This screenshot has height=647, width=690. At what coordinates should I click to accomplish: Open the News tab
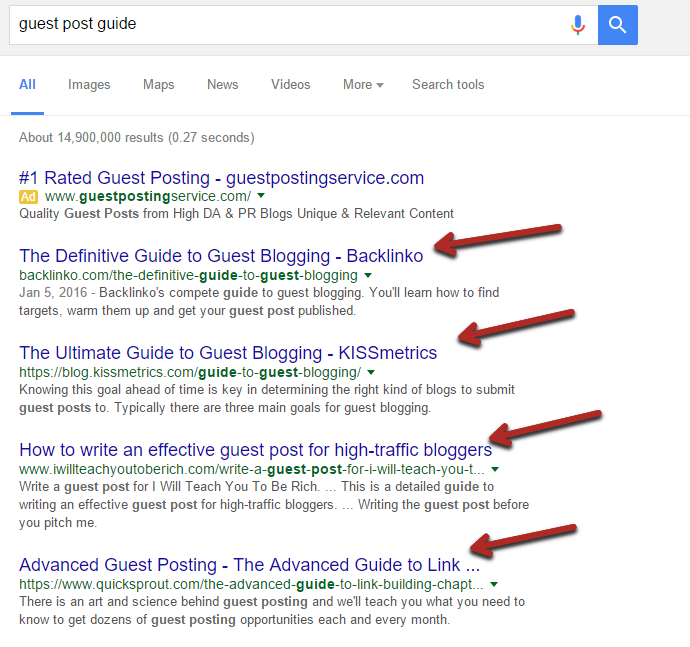click(223, 85)
